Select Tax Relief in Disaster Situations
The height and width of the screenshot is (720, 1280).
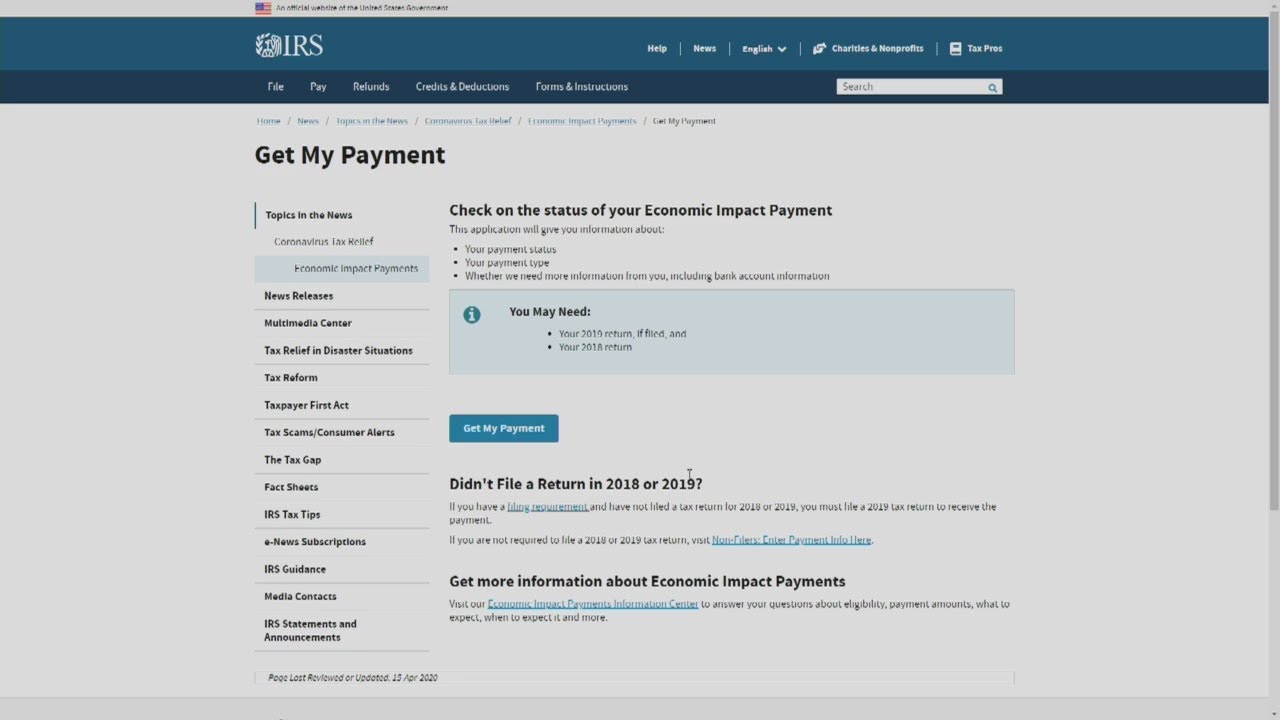338,351
